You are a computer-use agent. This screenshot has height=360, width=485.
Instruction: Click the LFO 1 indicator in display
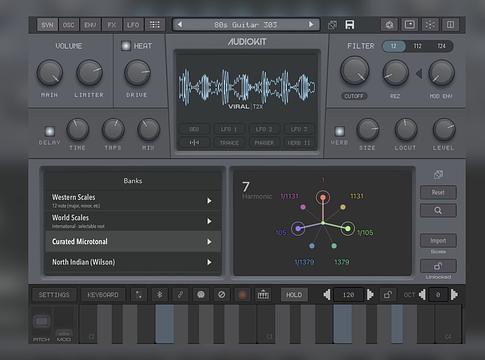229,129
